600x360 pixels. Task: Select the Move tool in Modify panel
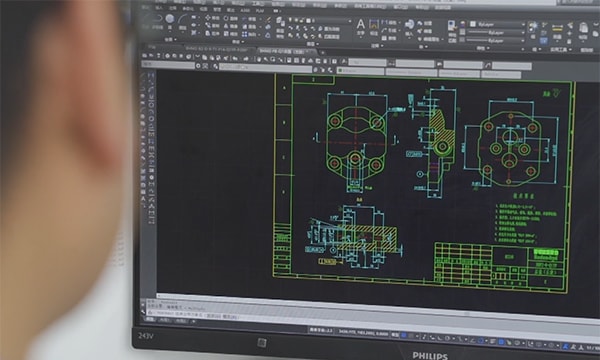[x=212, y=18]
